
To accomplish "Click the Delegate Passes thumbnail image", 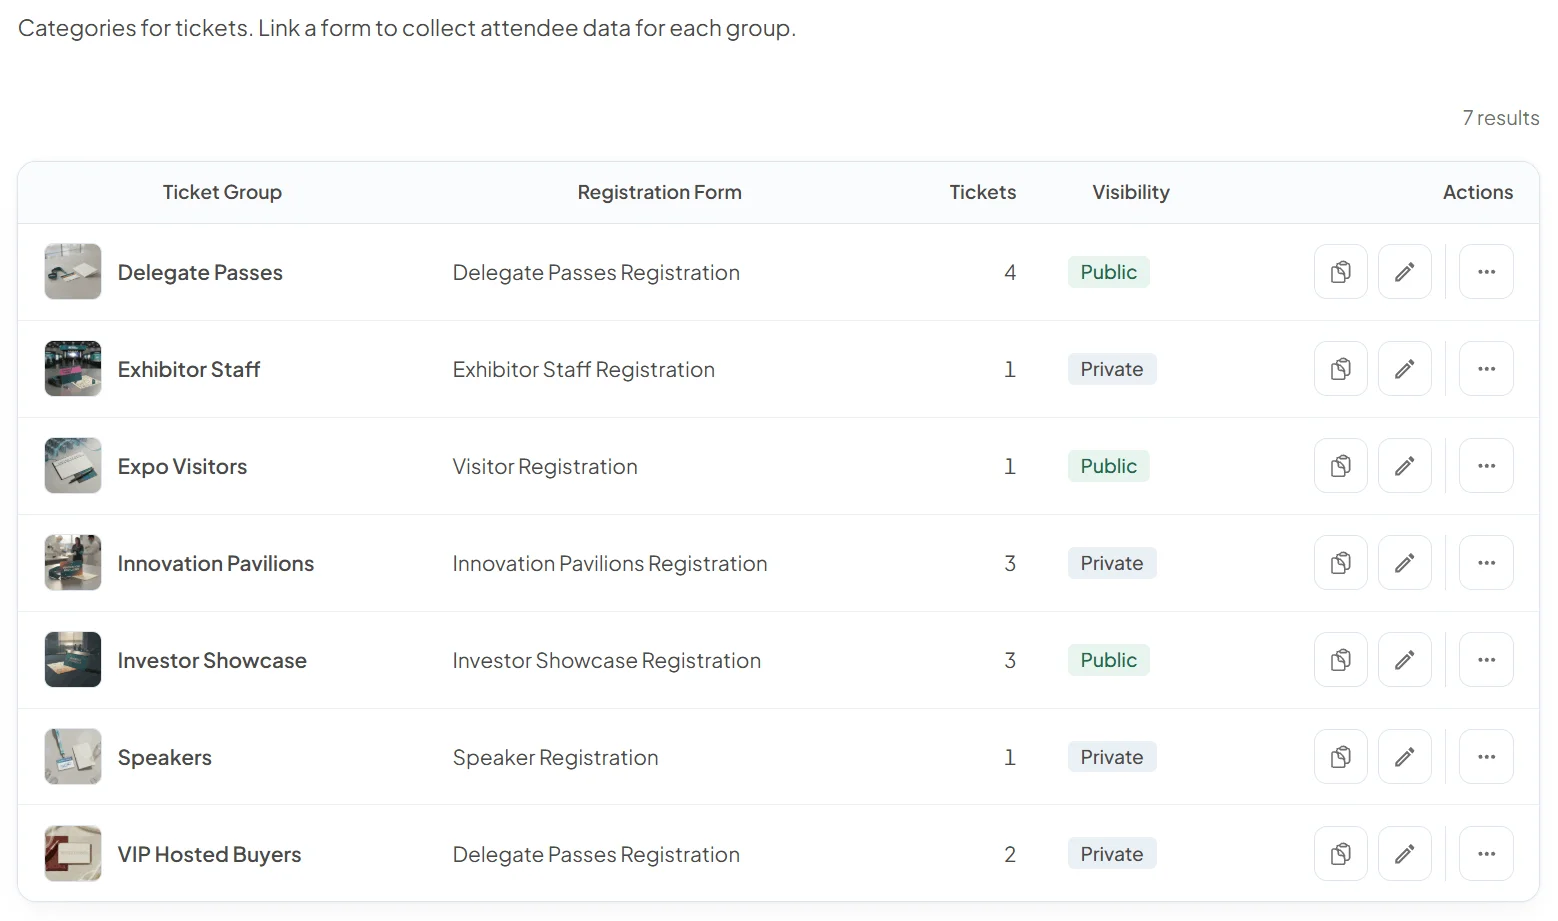I will (73, 272).
